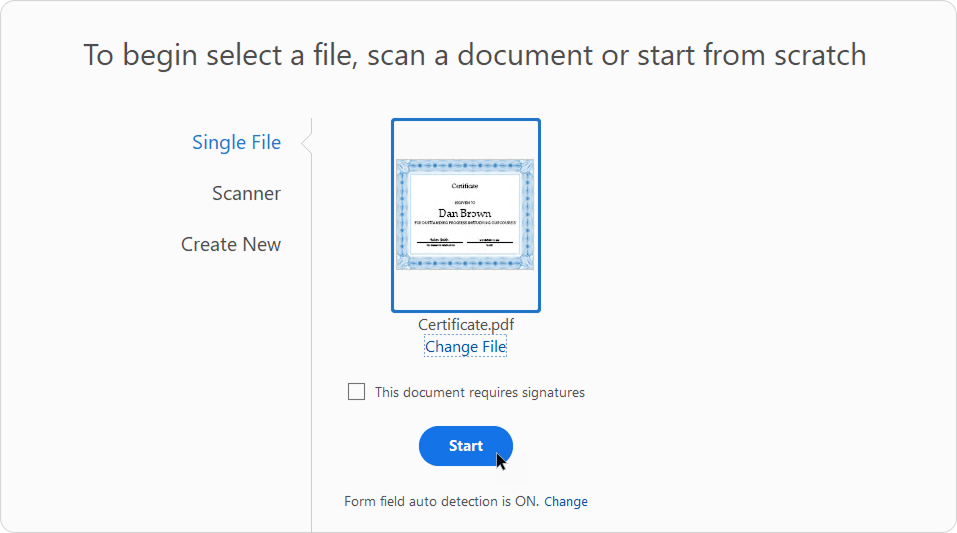Click the Change File link
957x533 pixels.
[466, 347]
